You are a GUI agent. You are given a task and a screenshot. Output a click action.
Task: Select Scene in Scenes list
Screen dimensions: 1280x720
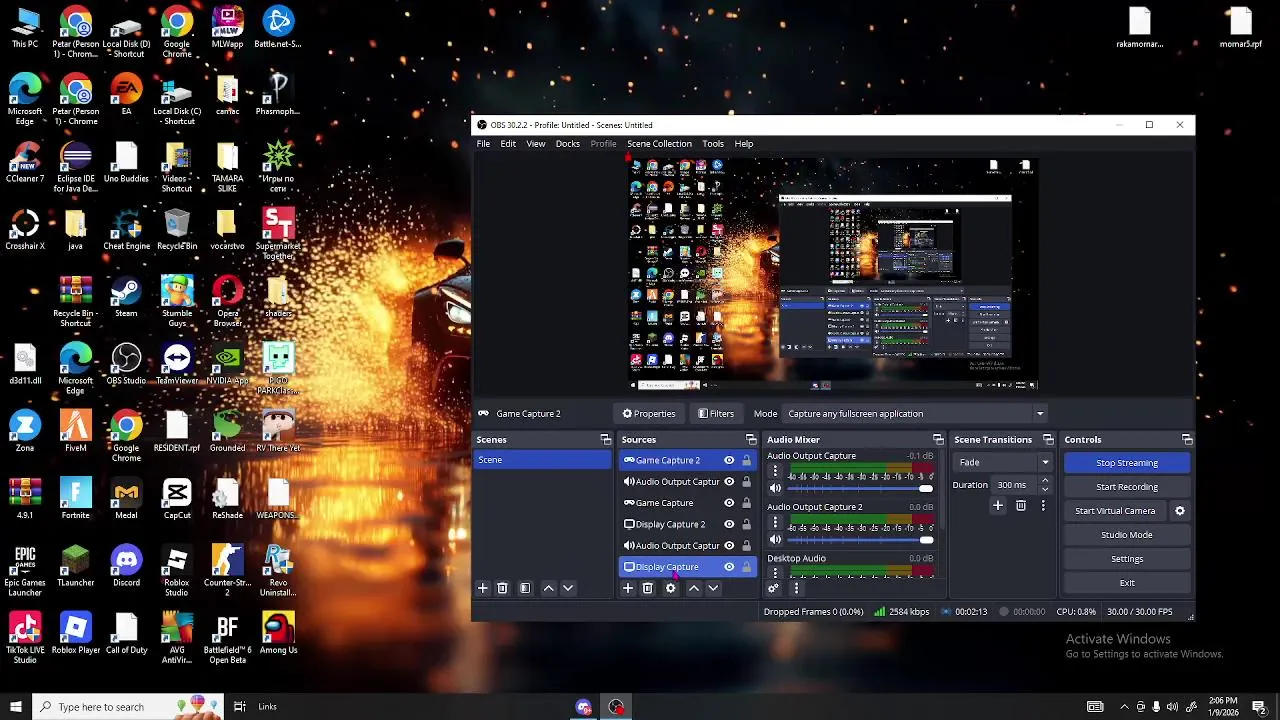pos(543,460)
